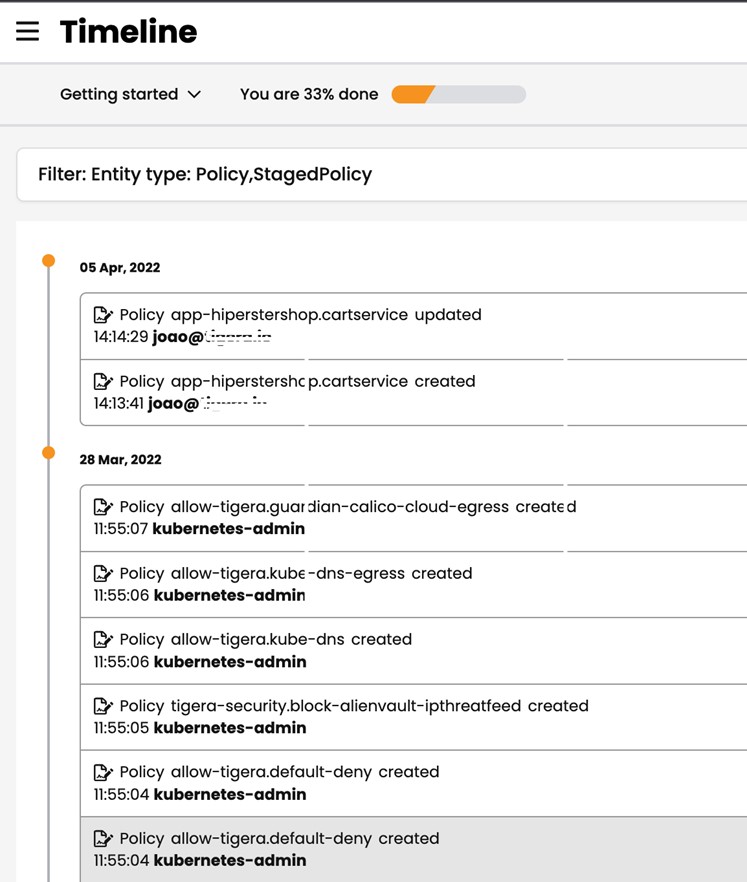Click the policy icon on cartservice updated entry
The height and width of the screenshot is (882, 747).
(103, 315)
